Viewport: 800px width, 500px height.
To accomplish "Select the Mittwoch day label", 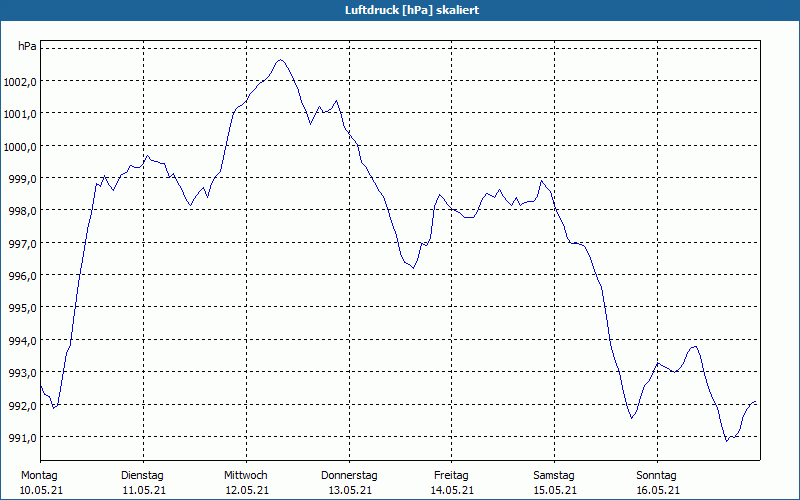I will click(x=245, y=476).
